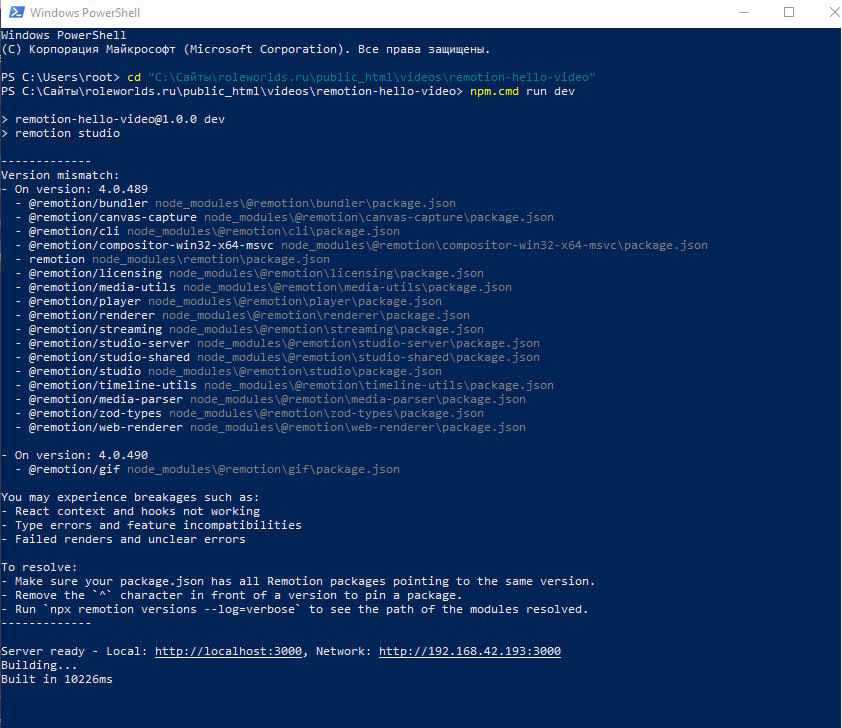Click the '@remotion/gif' package name

point(74,469)
